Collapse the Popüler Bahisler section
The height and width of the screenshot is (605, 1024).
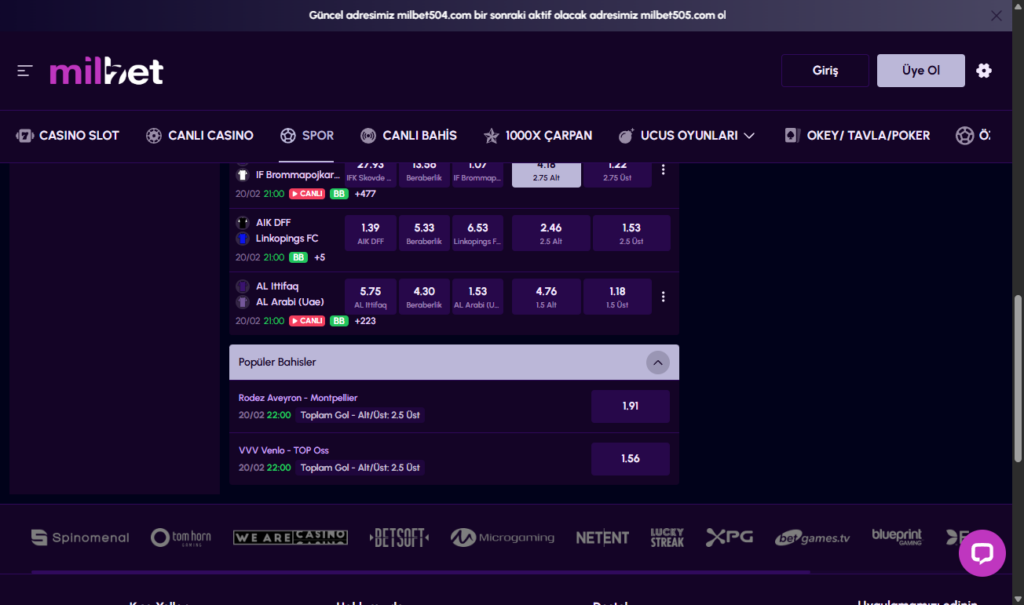(x=658, y=363)
